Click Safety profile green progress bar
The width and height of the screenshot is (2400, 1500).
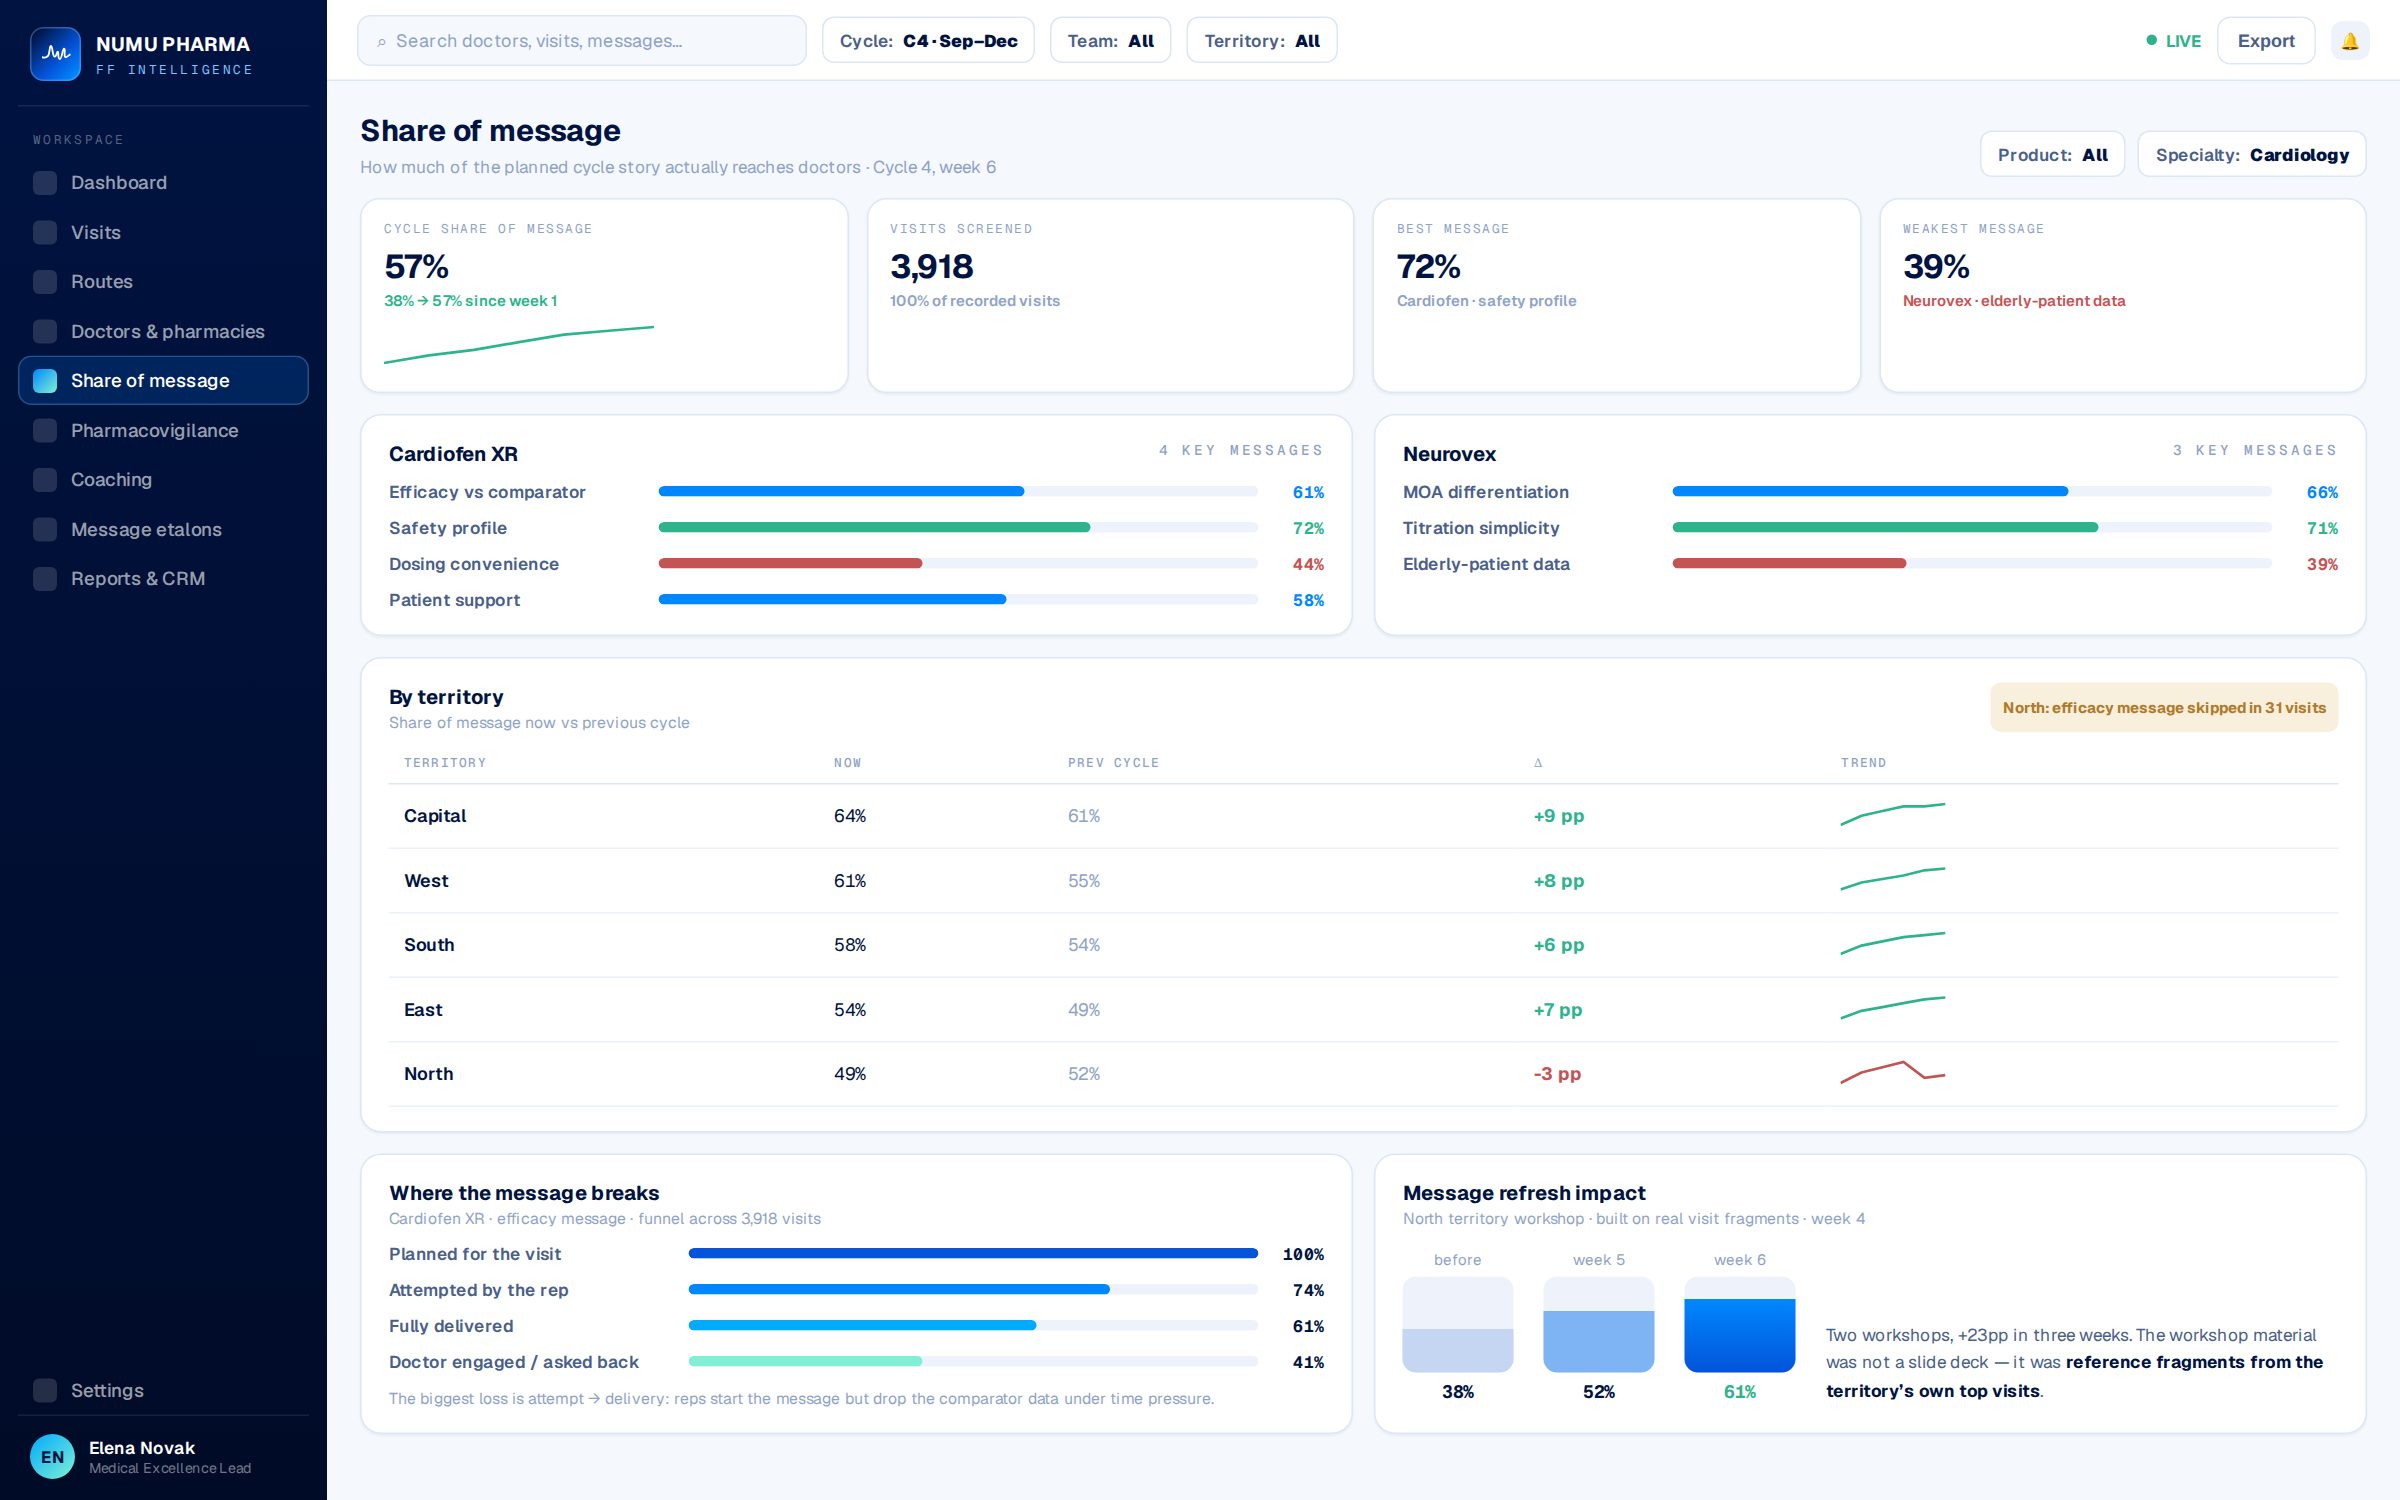pyautogui.click(x=958, y=528)
